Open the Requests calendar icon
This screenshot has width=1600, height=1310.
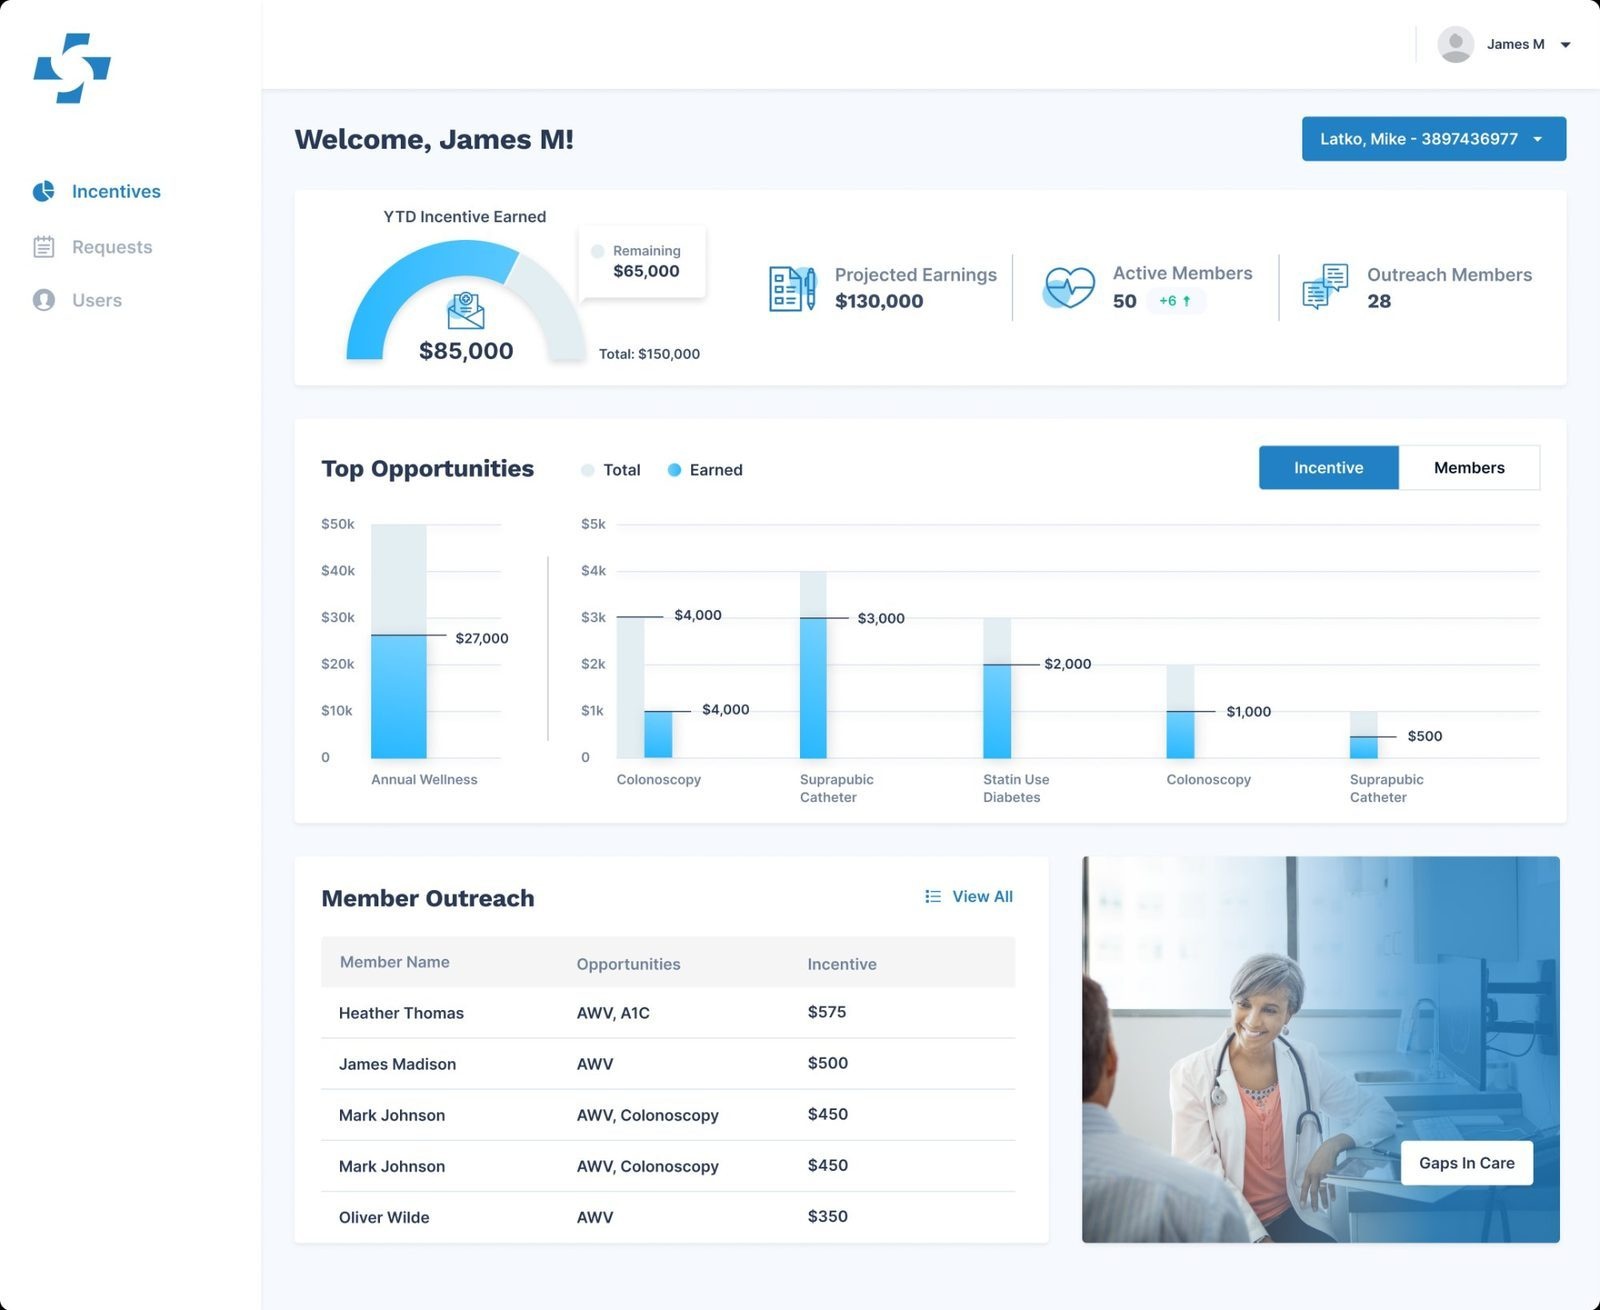coord(44,246)
